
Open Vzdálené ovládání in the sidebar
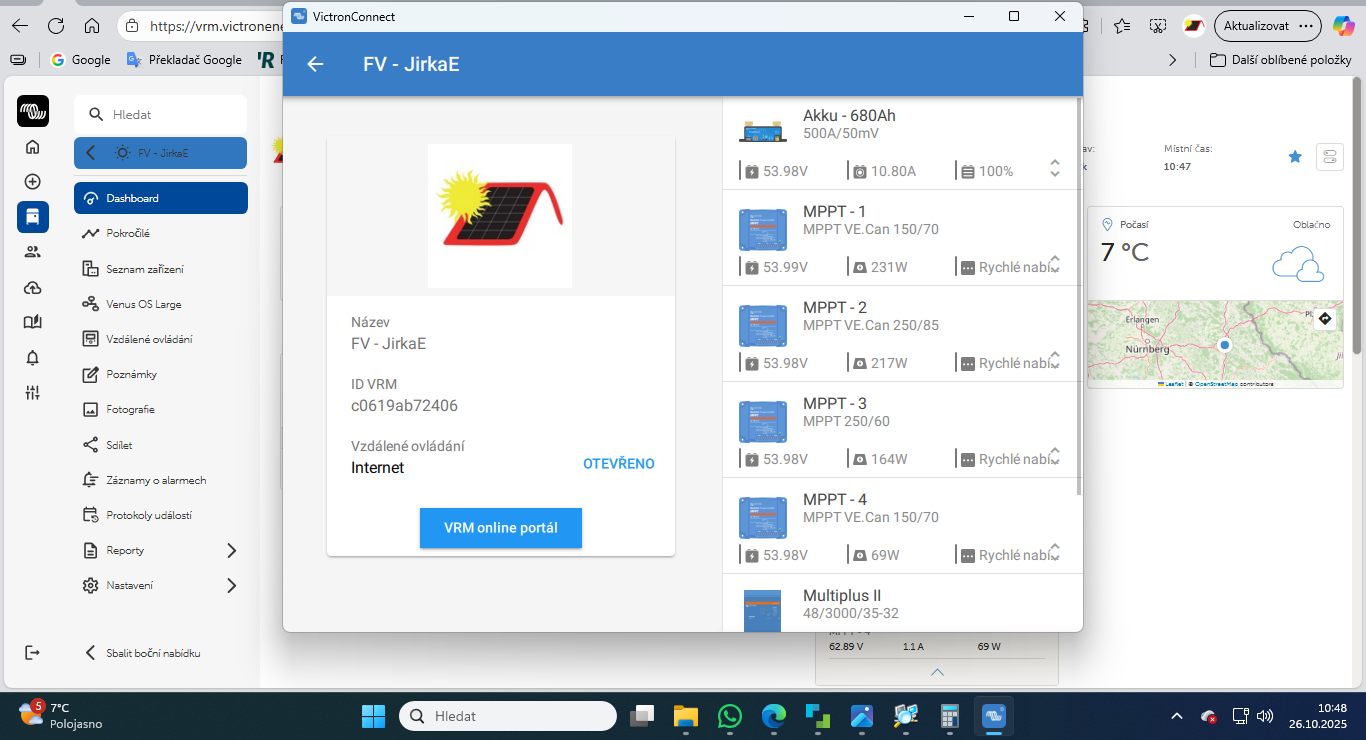pos(161,339)
